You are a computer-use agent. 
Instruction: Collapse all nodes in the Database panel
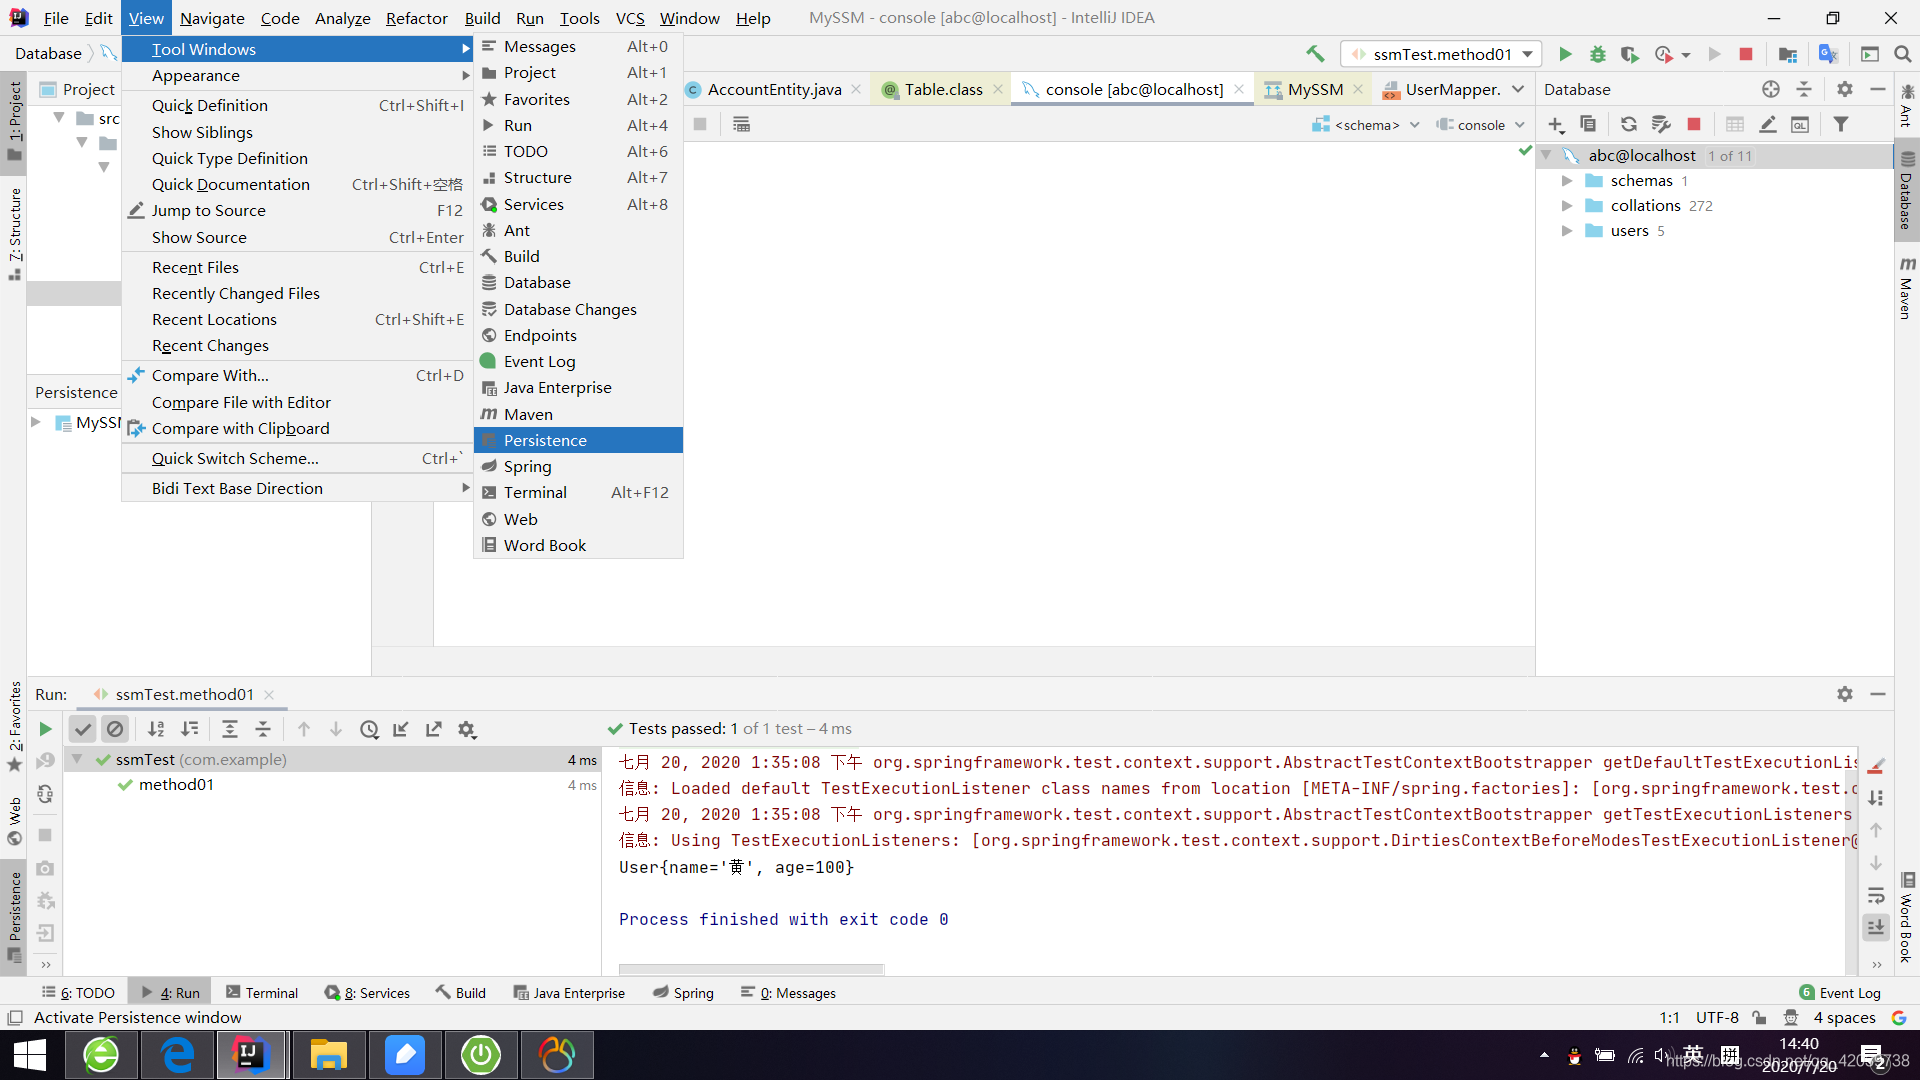pyautogui.click(x=1804, y=89)
